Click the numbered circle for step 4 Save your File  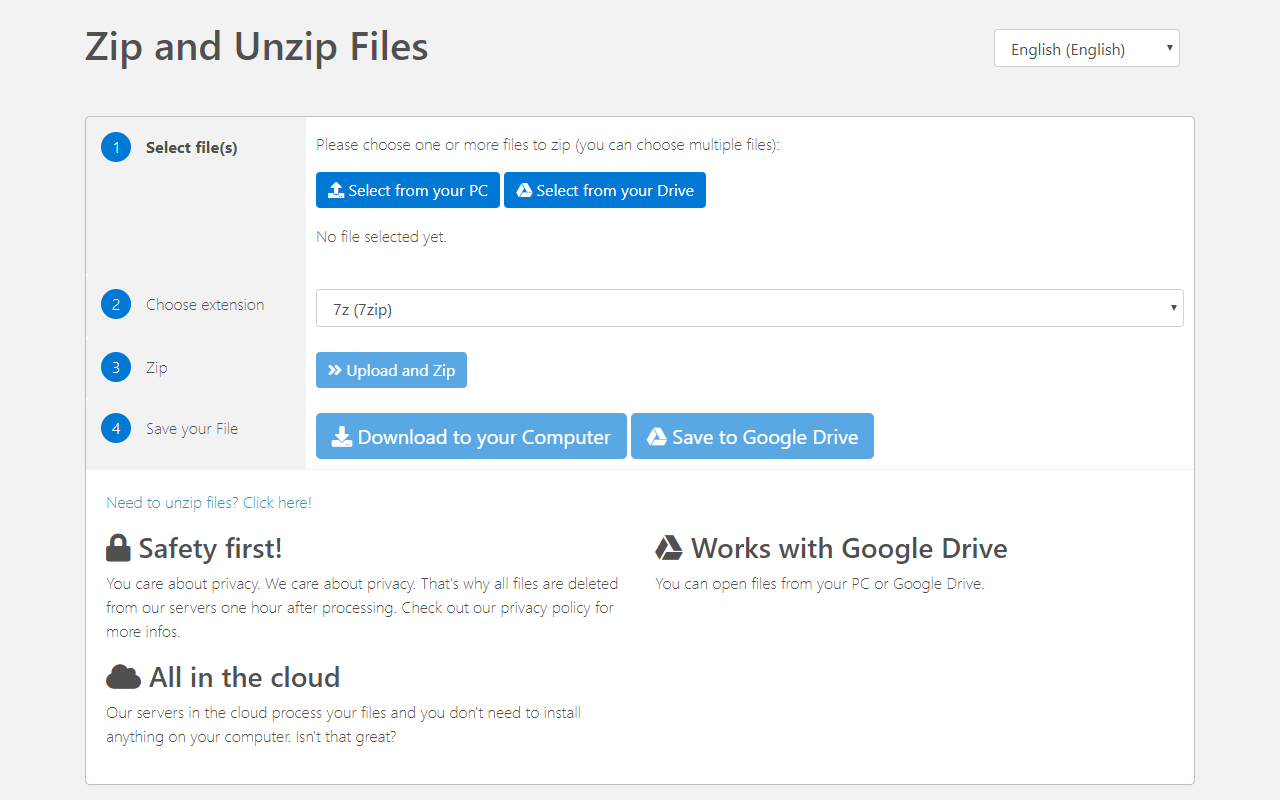(115, 428)
